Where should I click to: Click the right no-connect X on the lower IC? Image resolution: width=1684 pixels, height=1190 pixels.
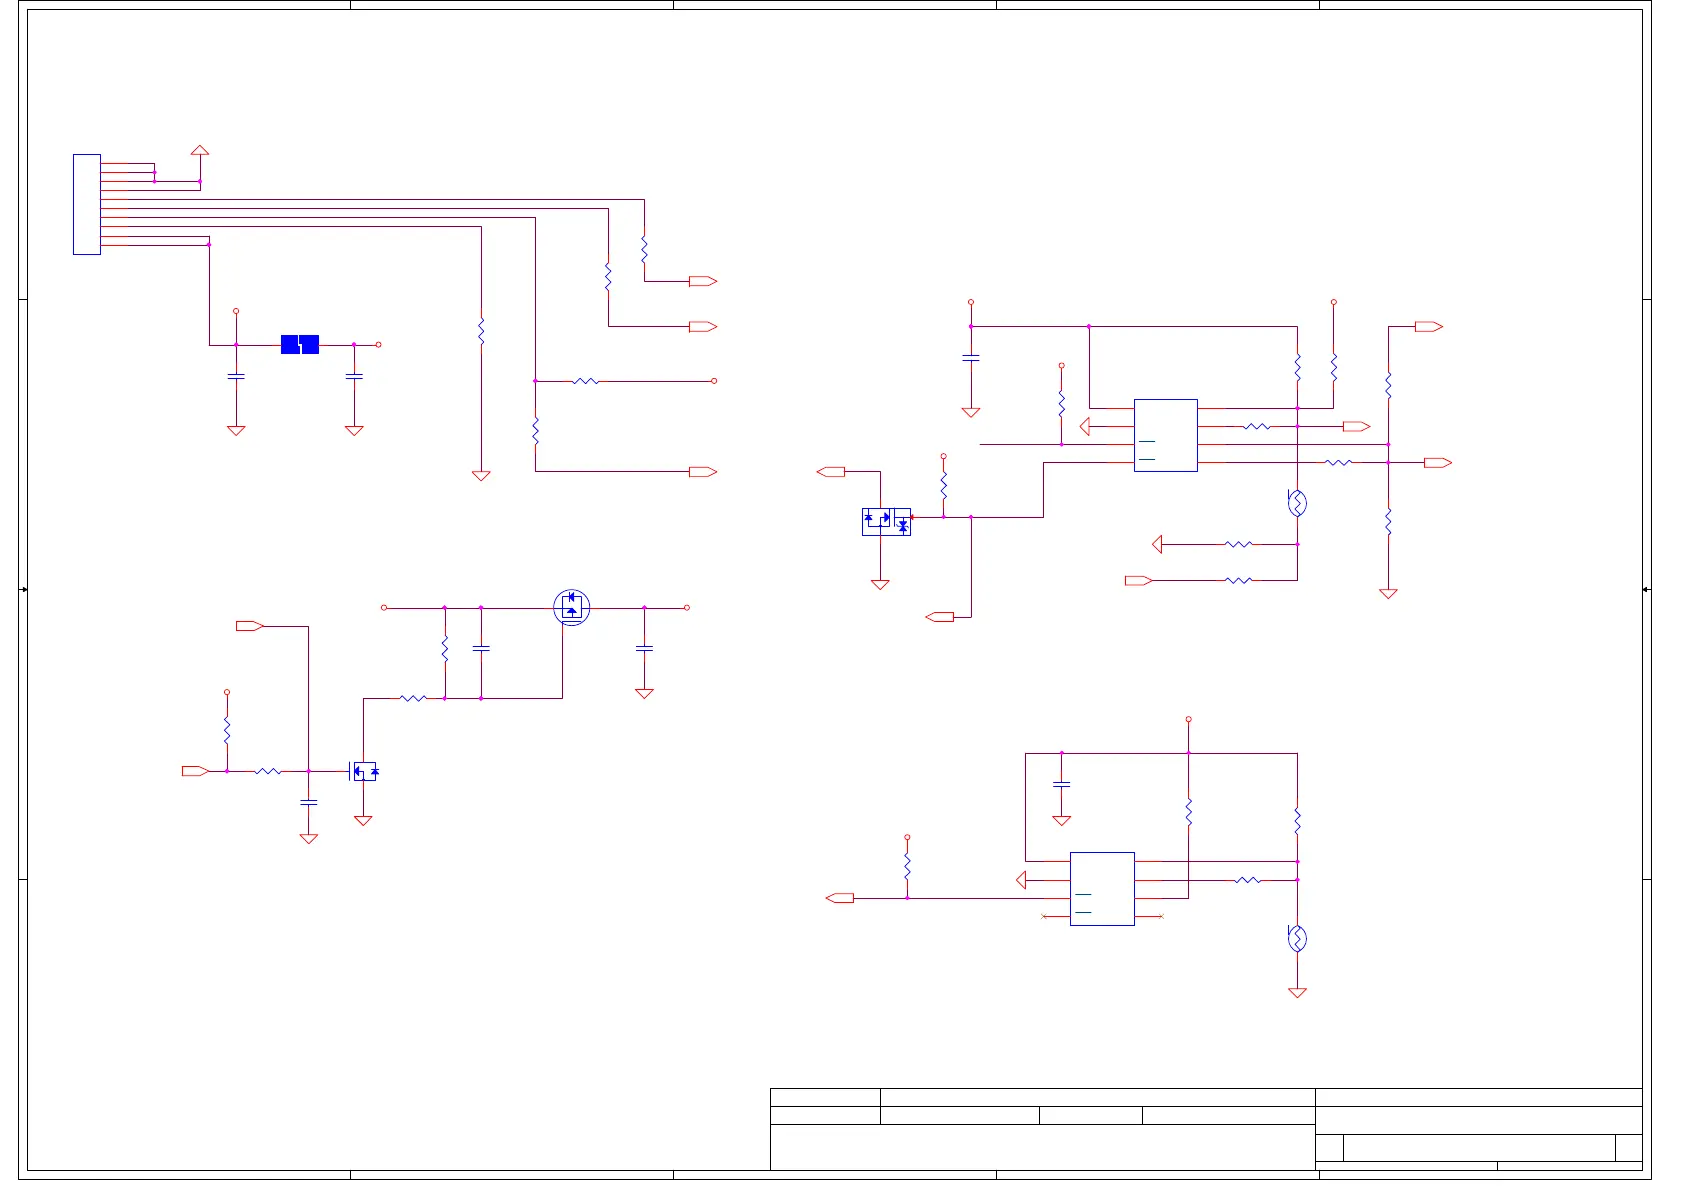pos(1161,916)
